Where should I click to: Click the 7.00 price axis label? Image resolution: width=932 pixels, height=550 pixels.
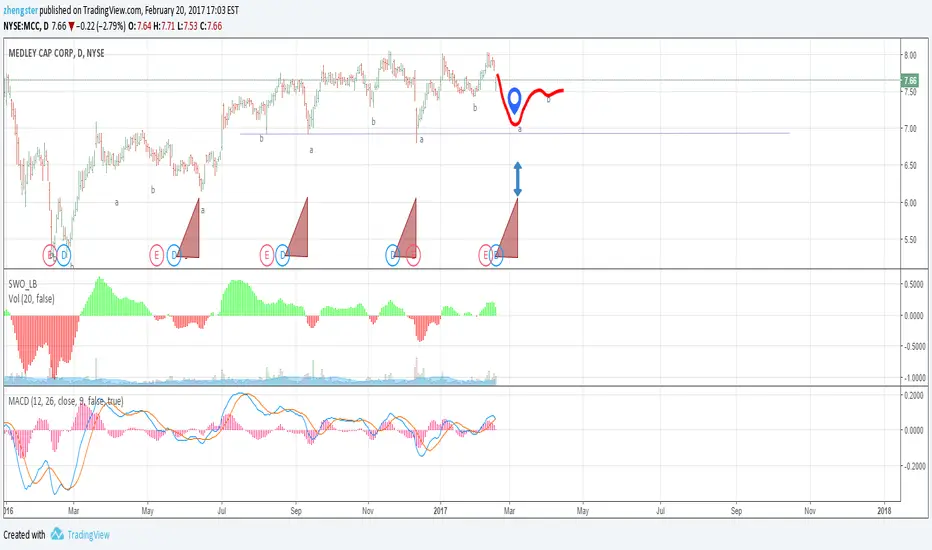910,128
